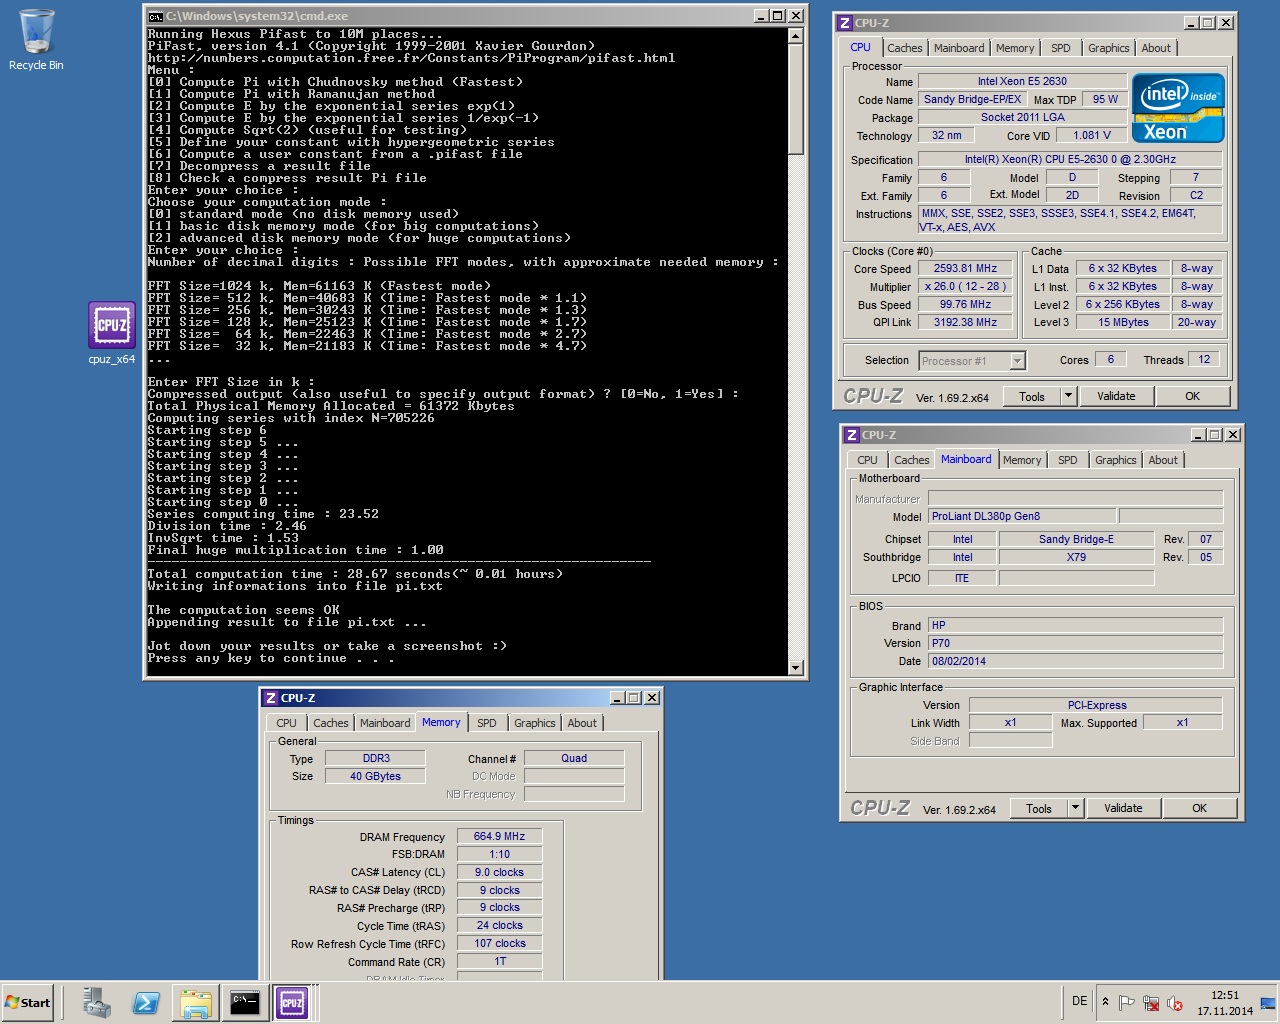
Task: Click the Max TDP value 95 W
Action: coord(1105,99)
